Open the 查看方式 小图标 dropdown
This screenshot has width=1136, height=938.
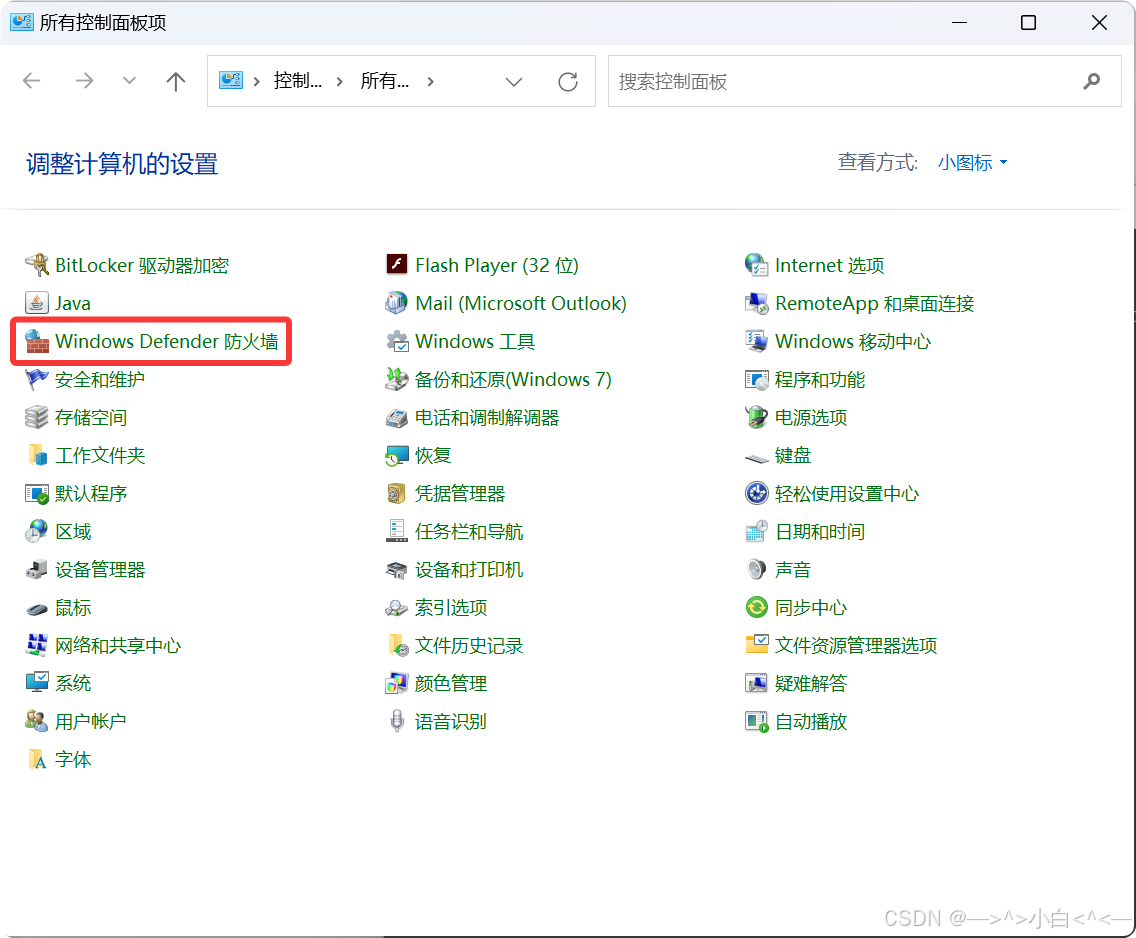(x=972, y=163)
